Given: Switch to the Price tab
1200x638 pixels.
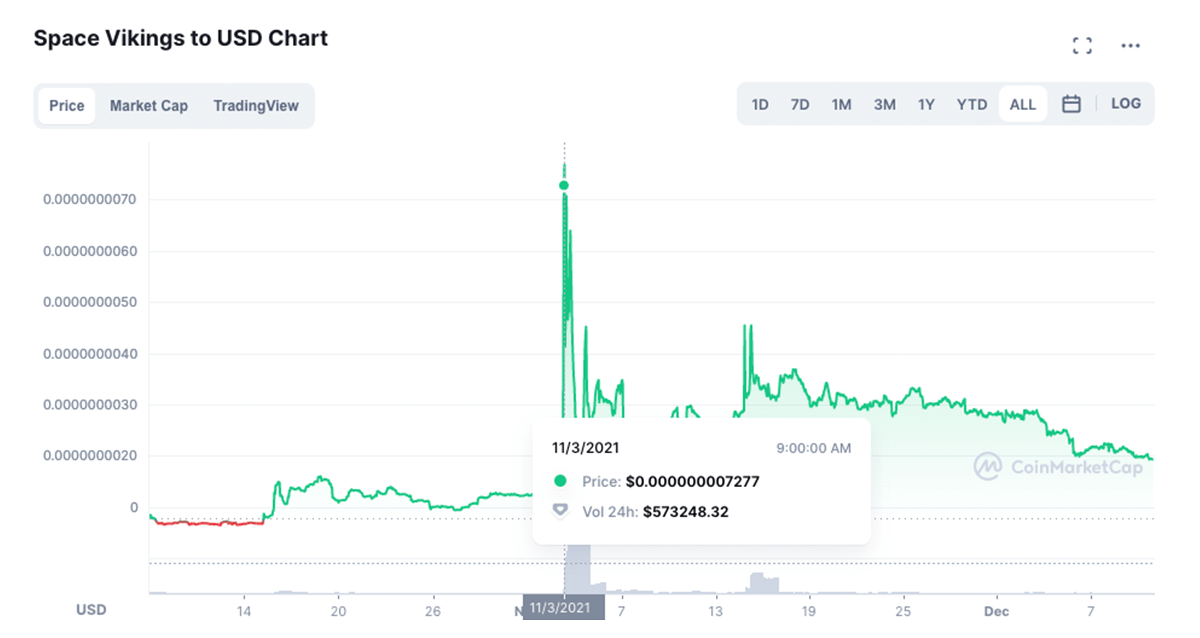Looking at the screenshot, I should (67, 106).
